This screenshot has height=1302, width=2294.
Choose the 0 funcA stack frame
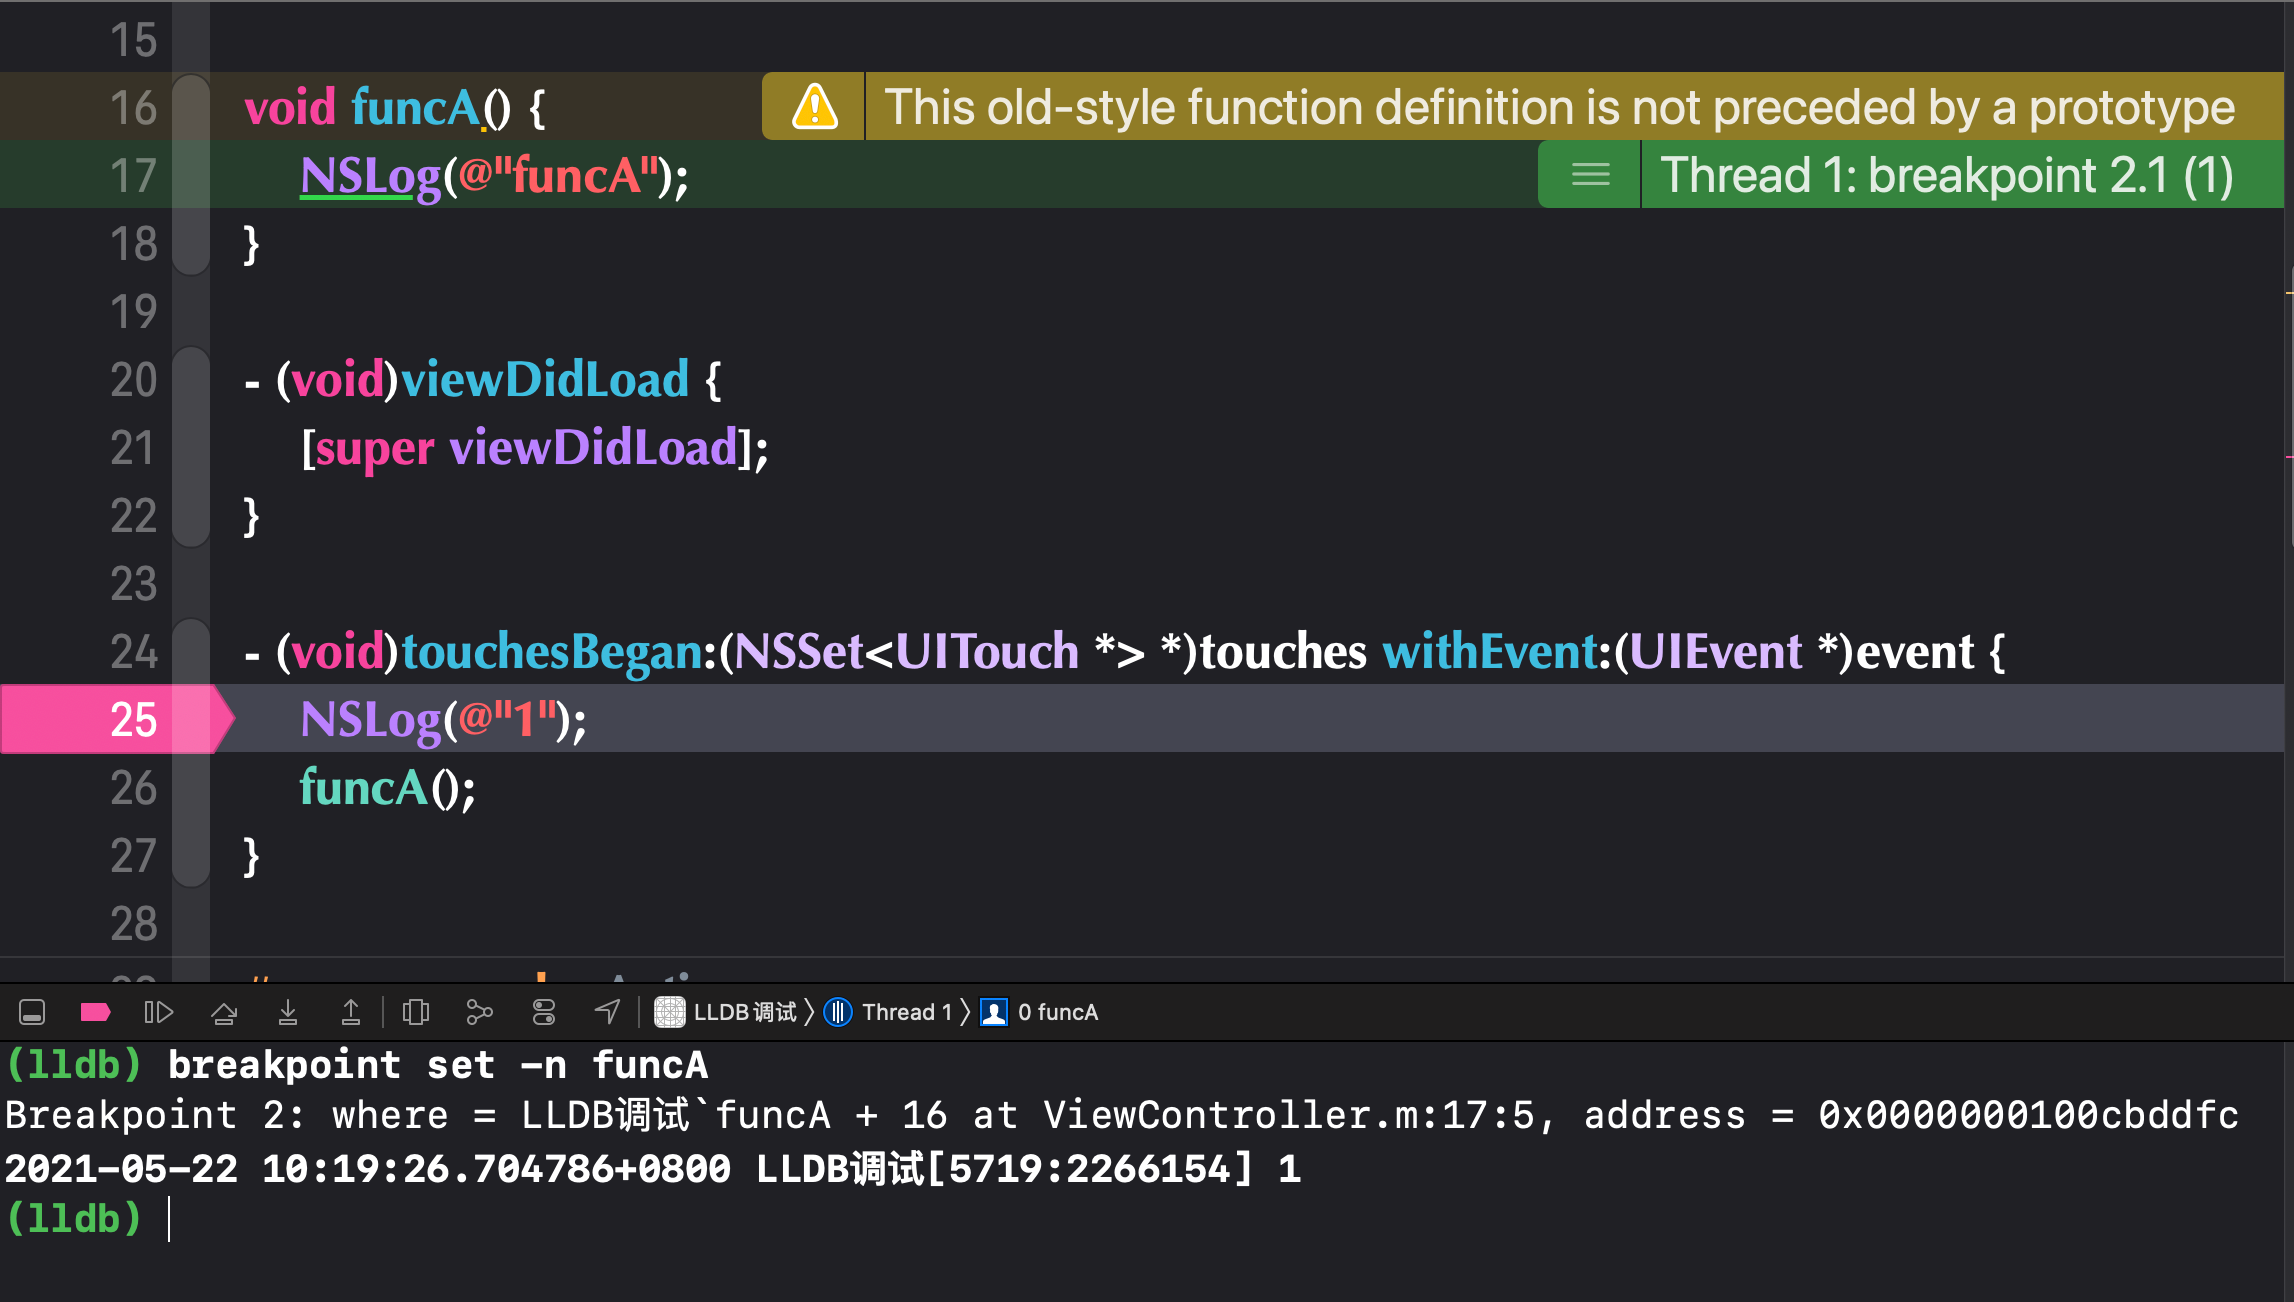[x=1040, y=1012]
